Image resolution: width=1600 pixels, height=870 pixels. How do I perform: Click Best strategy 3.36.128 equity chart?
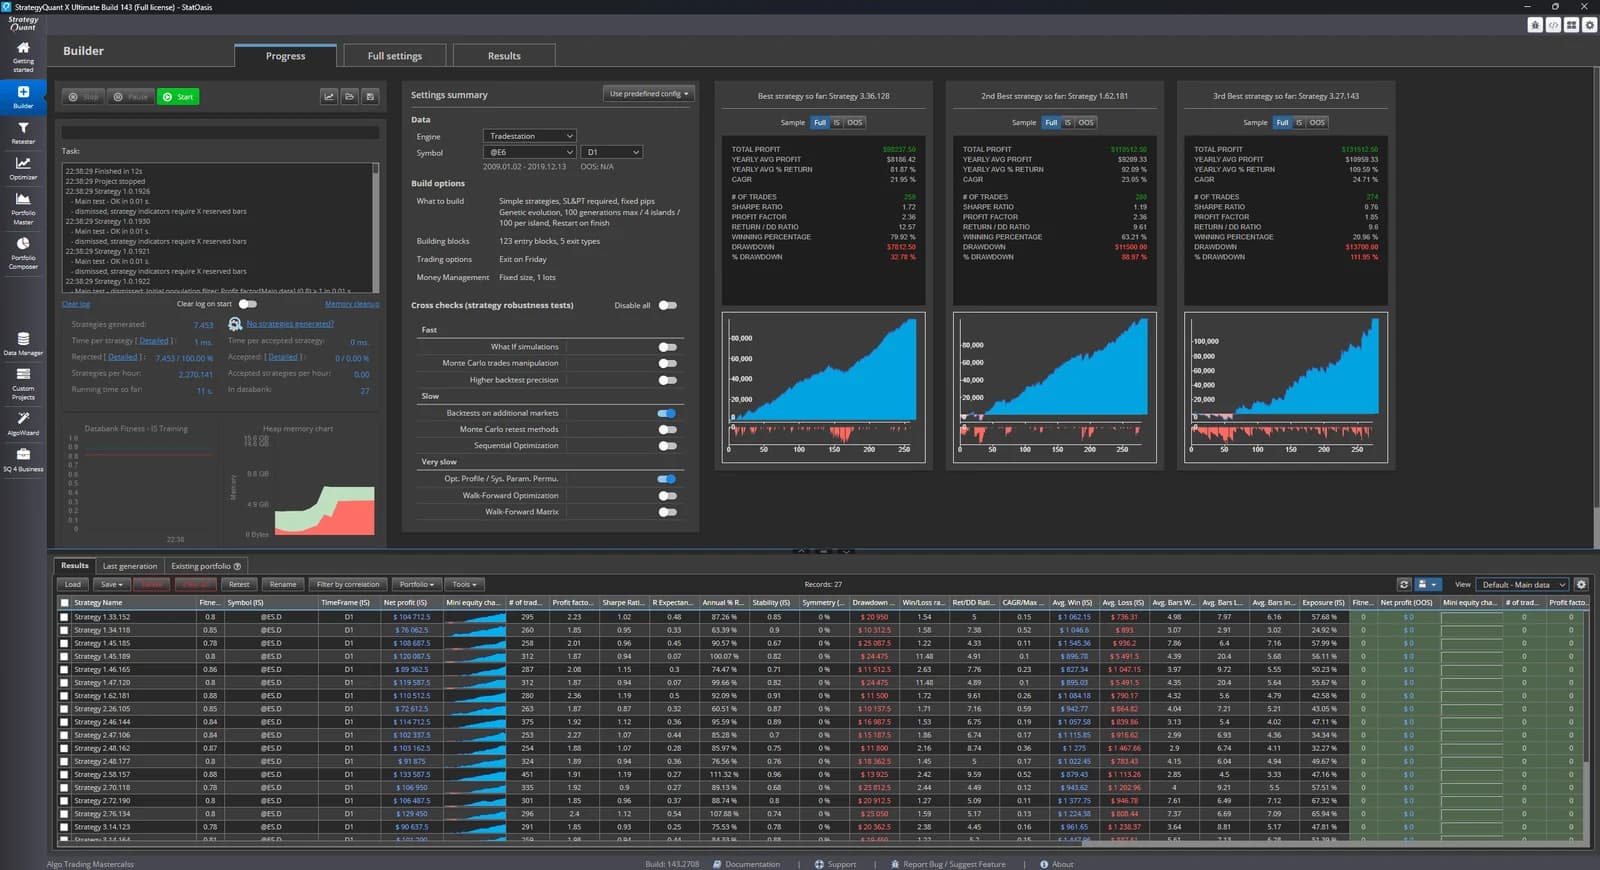tap(823, 388)
